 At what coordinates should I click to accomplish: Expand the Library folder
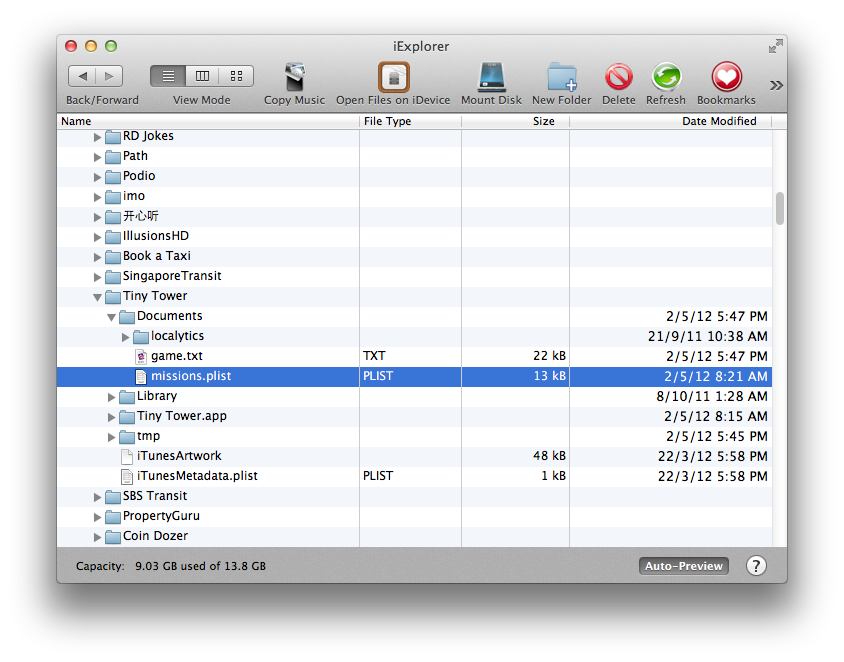[x=111, y=397]
